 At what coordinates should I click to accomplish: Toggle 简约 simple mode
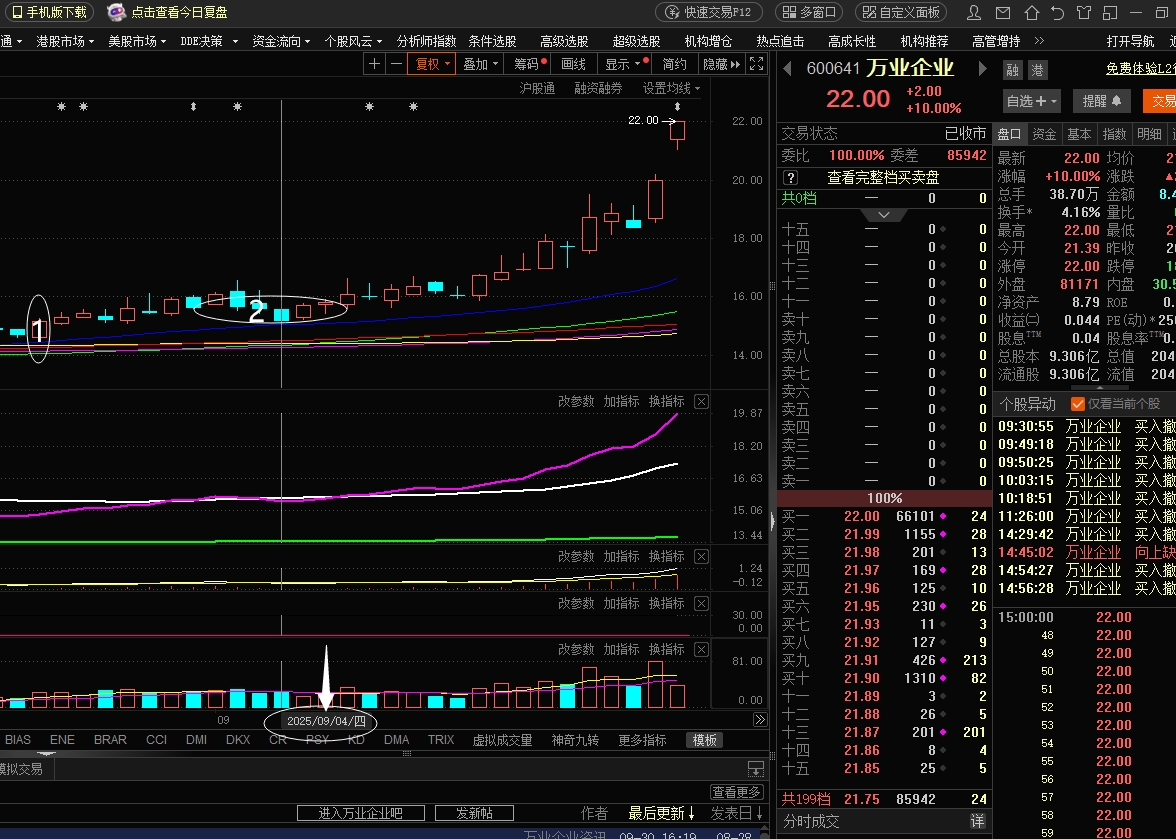click(x=674, y=64)
